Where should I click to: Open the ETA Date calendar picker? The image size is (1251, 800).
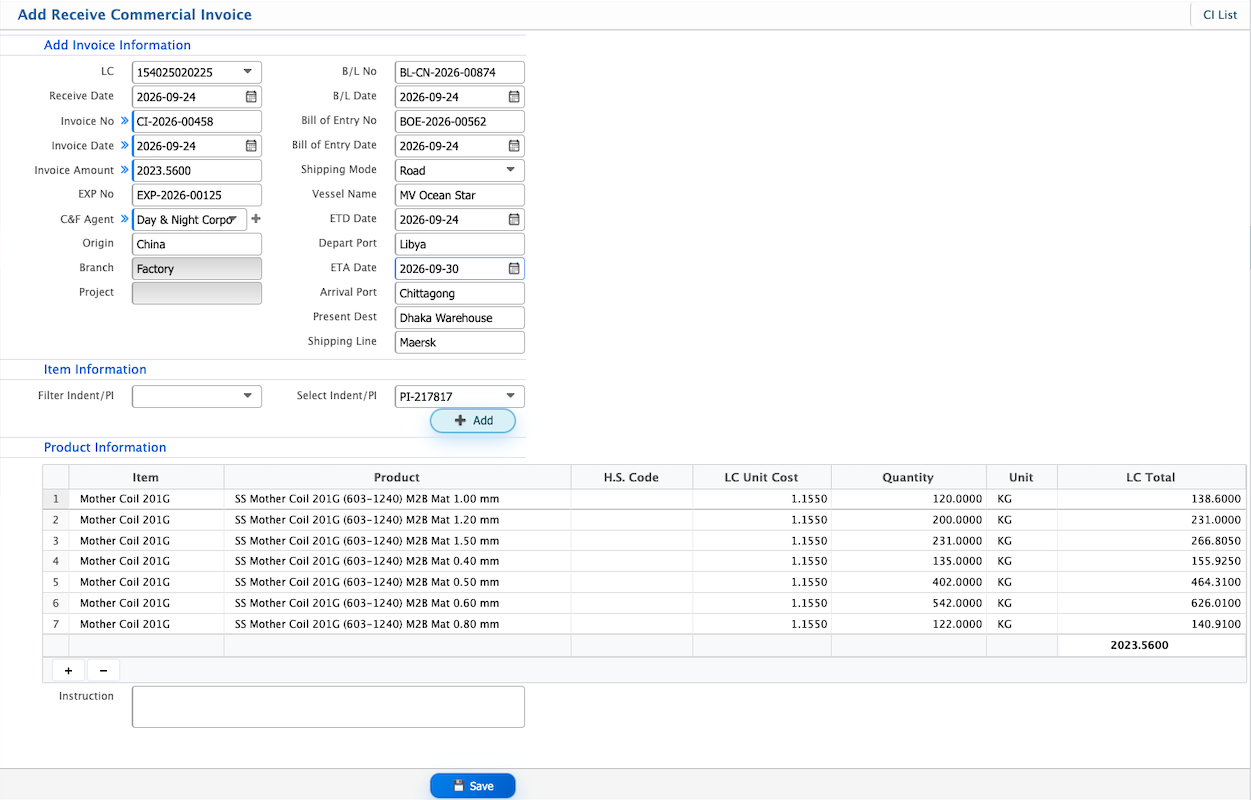click(x=514, y=268)
